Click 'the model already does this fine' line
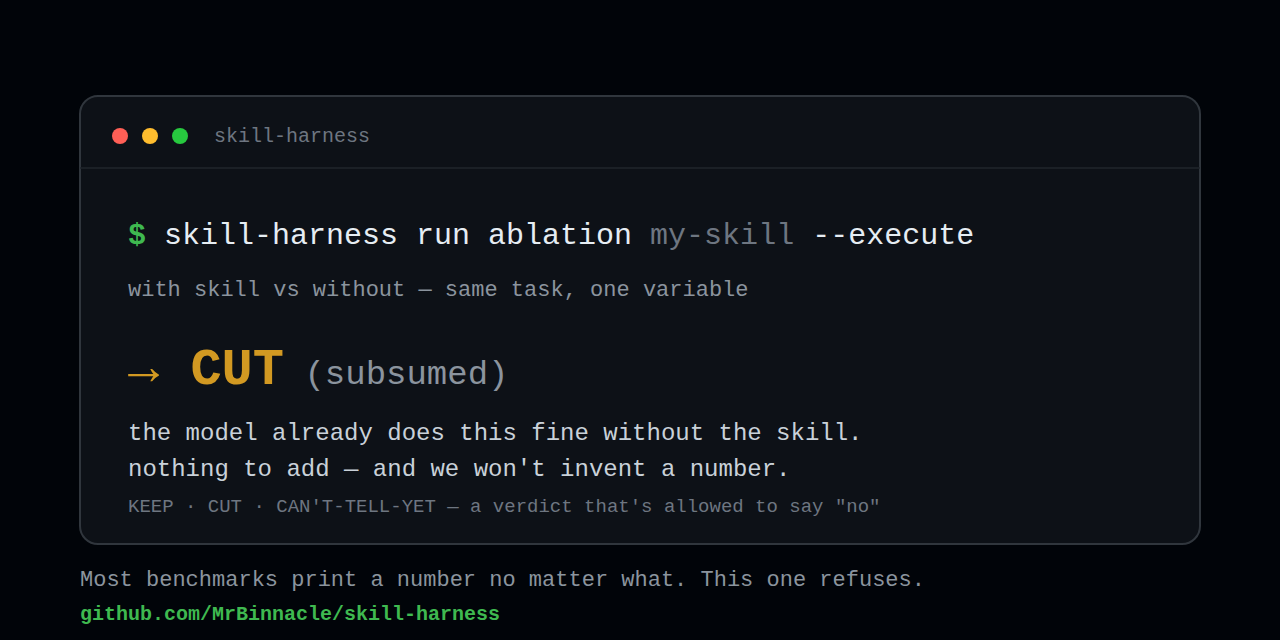This screenshot has width=1280, height=640. pos(495,433)
